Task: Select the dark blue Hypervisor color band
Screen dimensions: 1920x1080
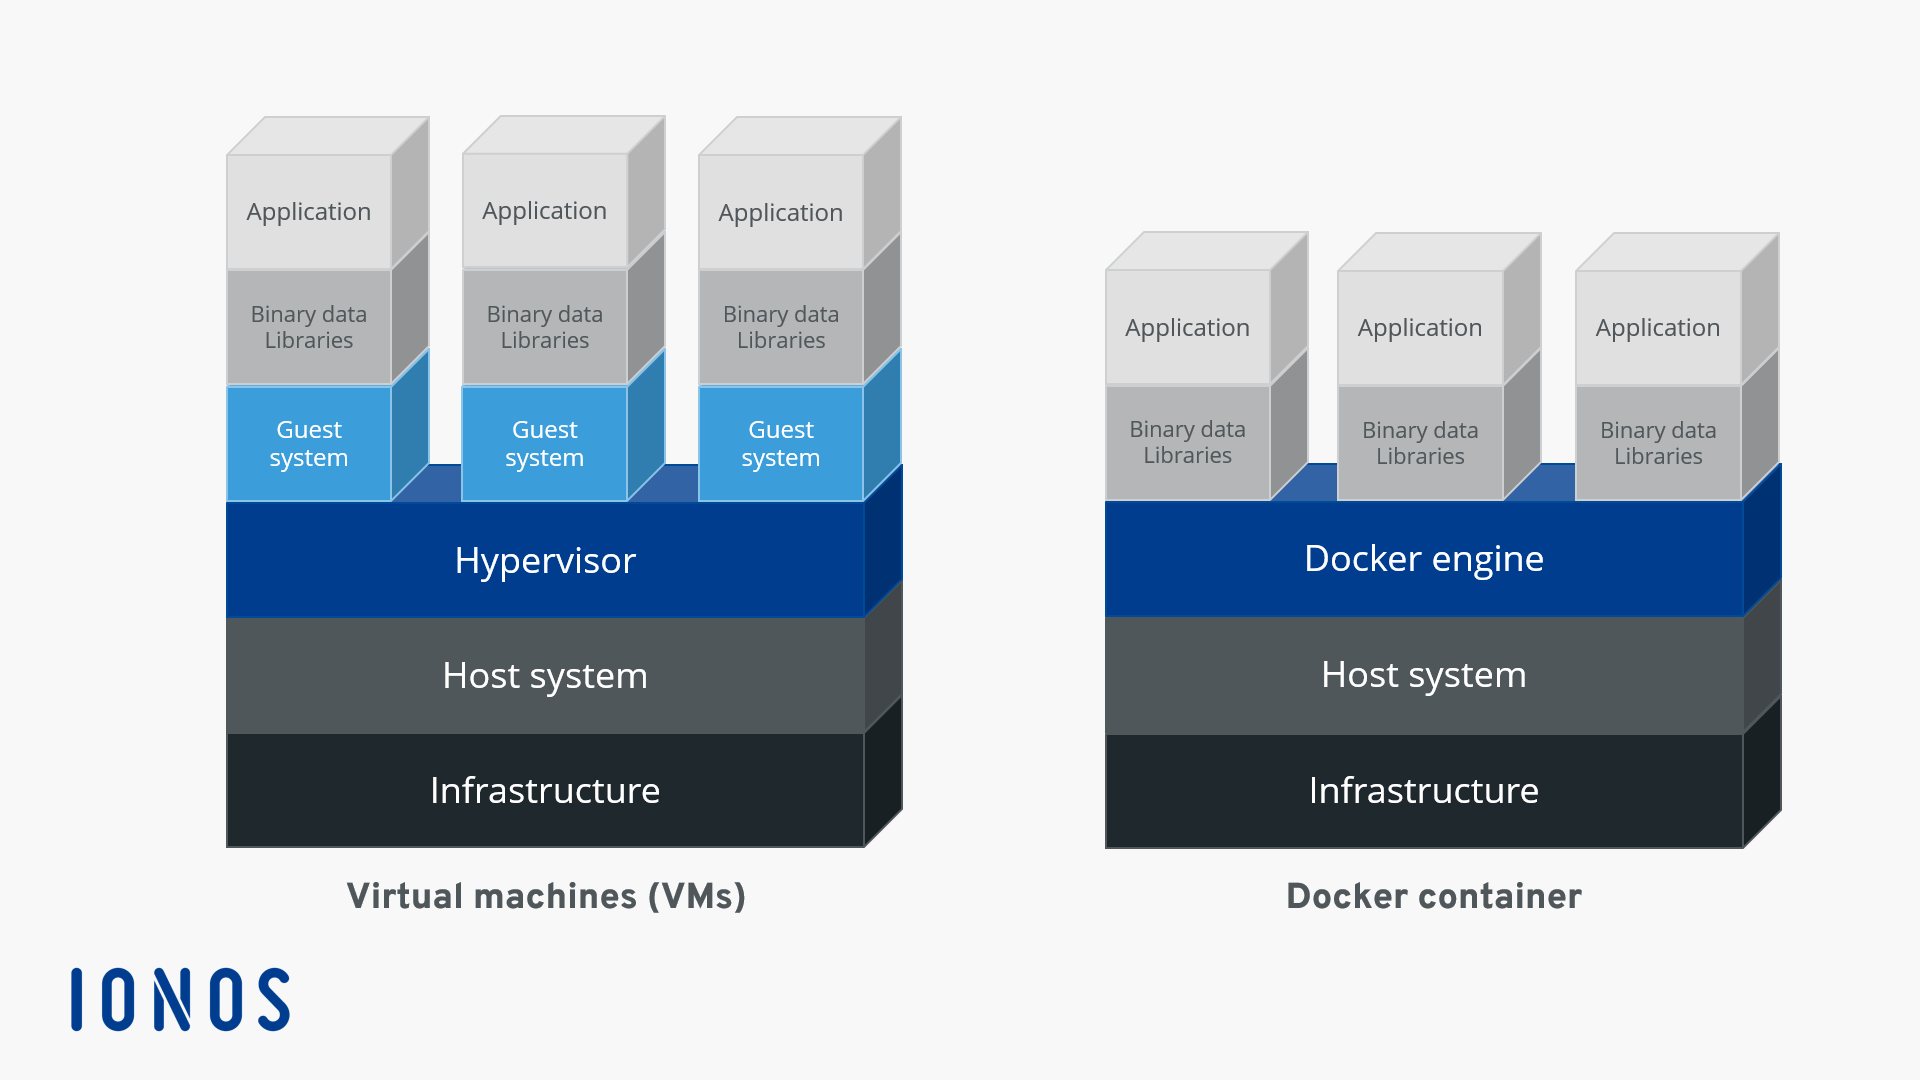Action: (545, 560)
